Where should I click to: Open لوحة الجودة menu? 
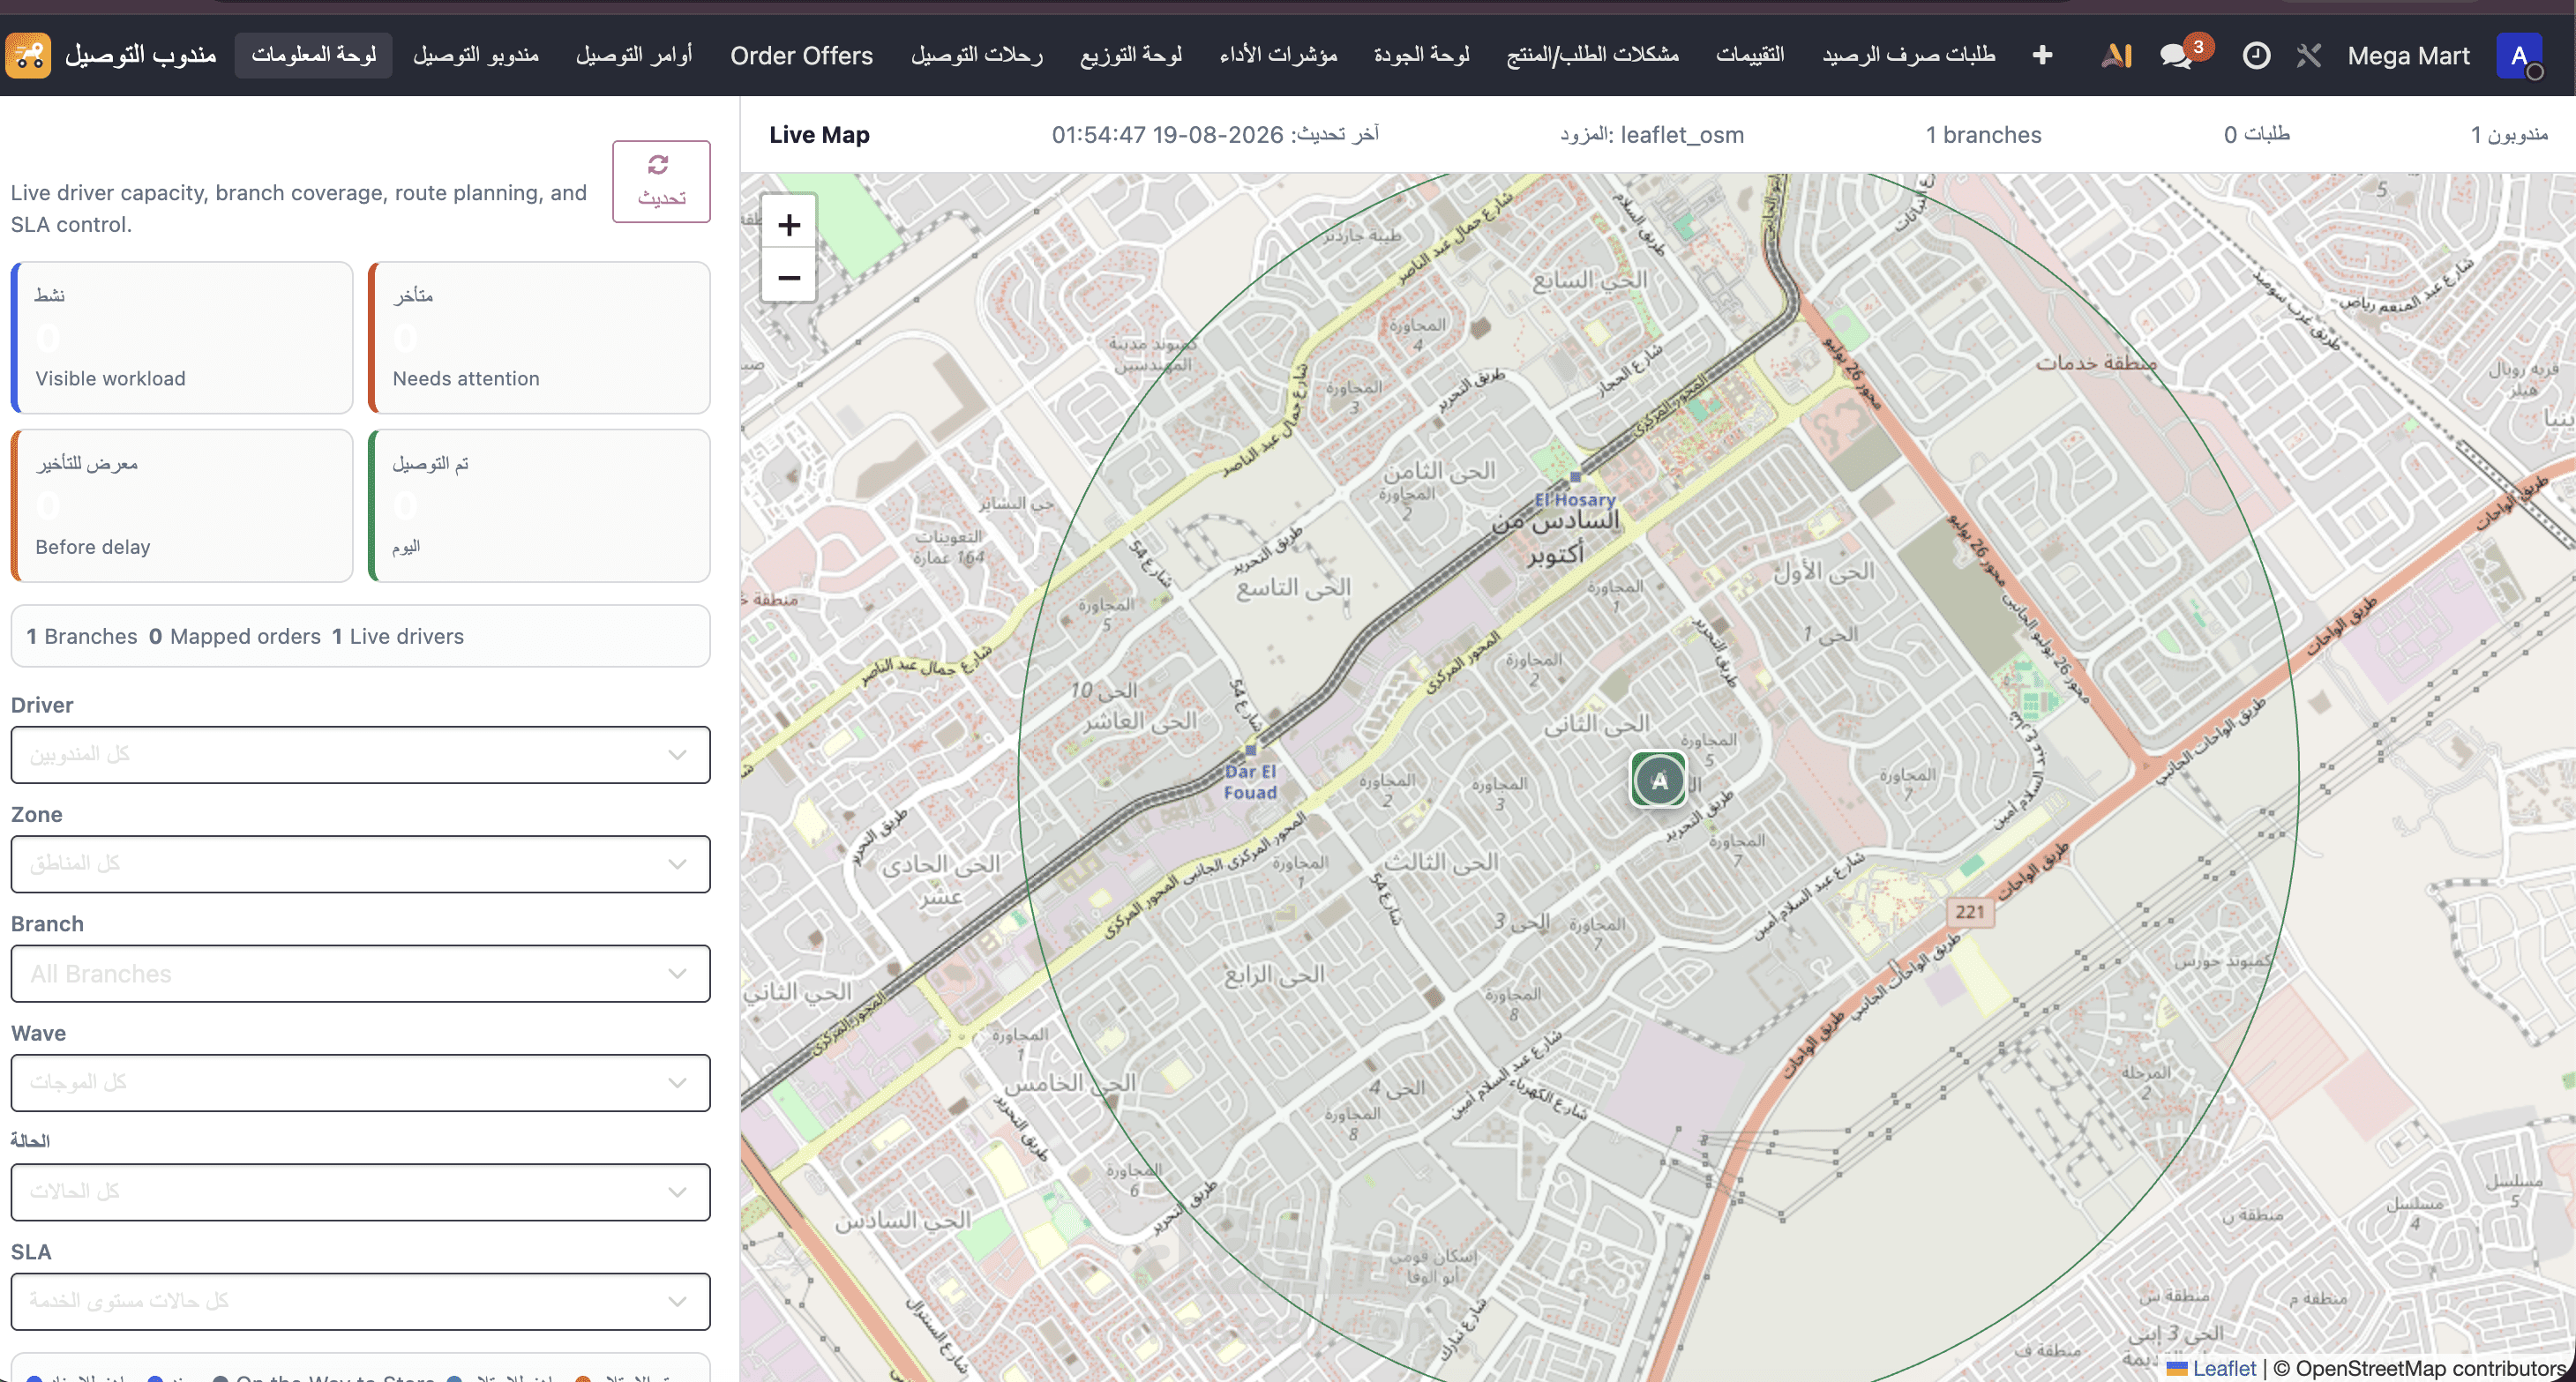(1421, 55)
